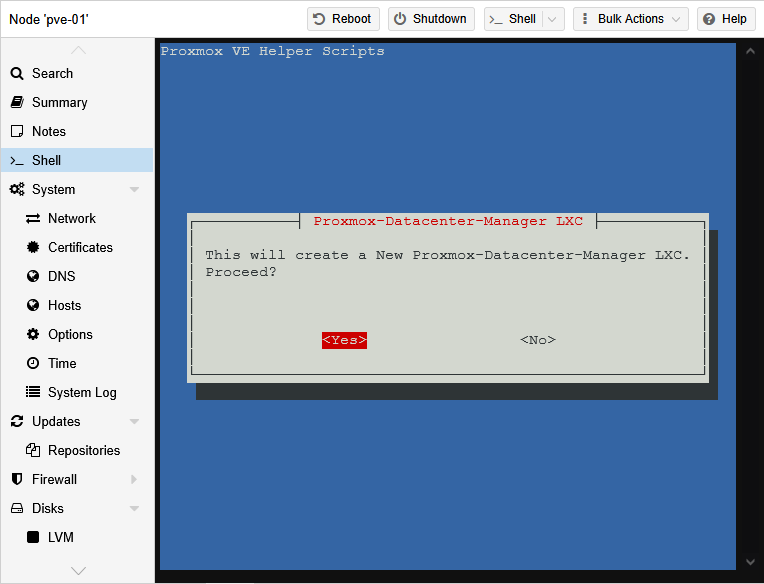
Task: Click the LVM square icon
Action: [33, 537]
